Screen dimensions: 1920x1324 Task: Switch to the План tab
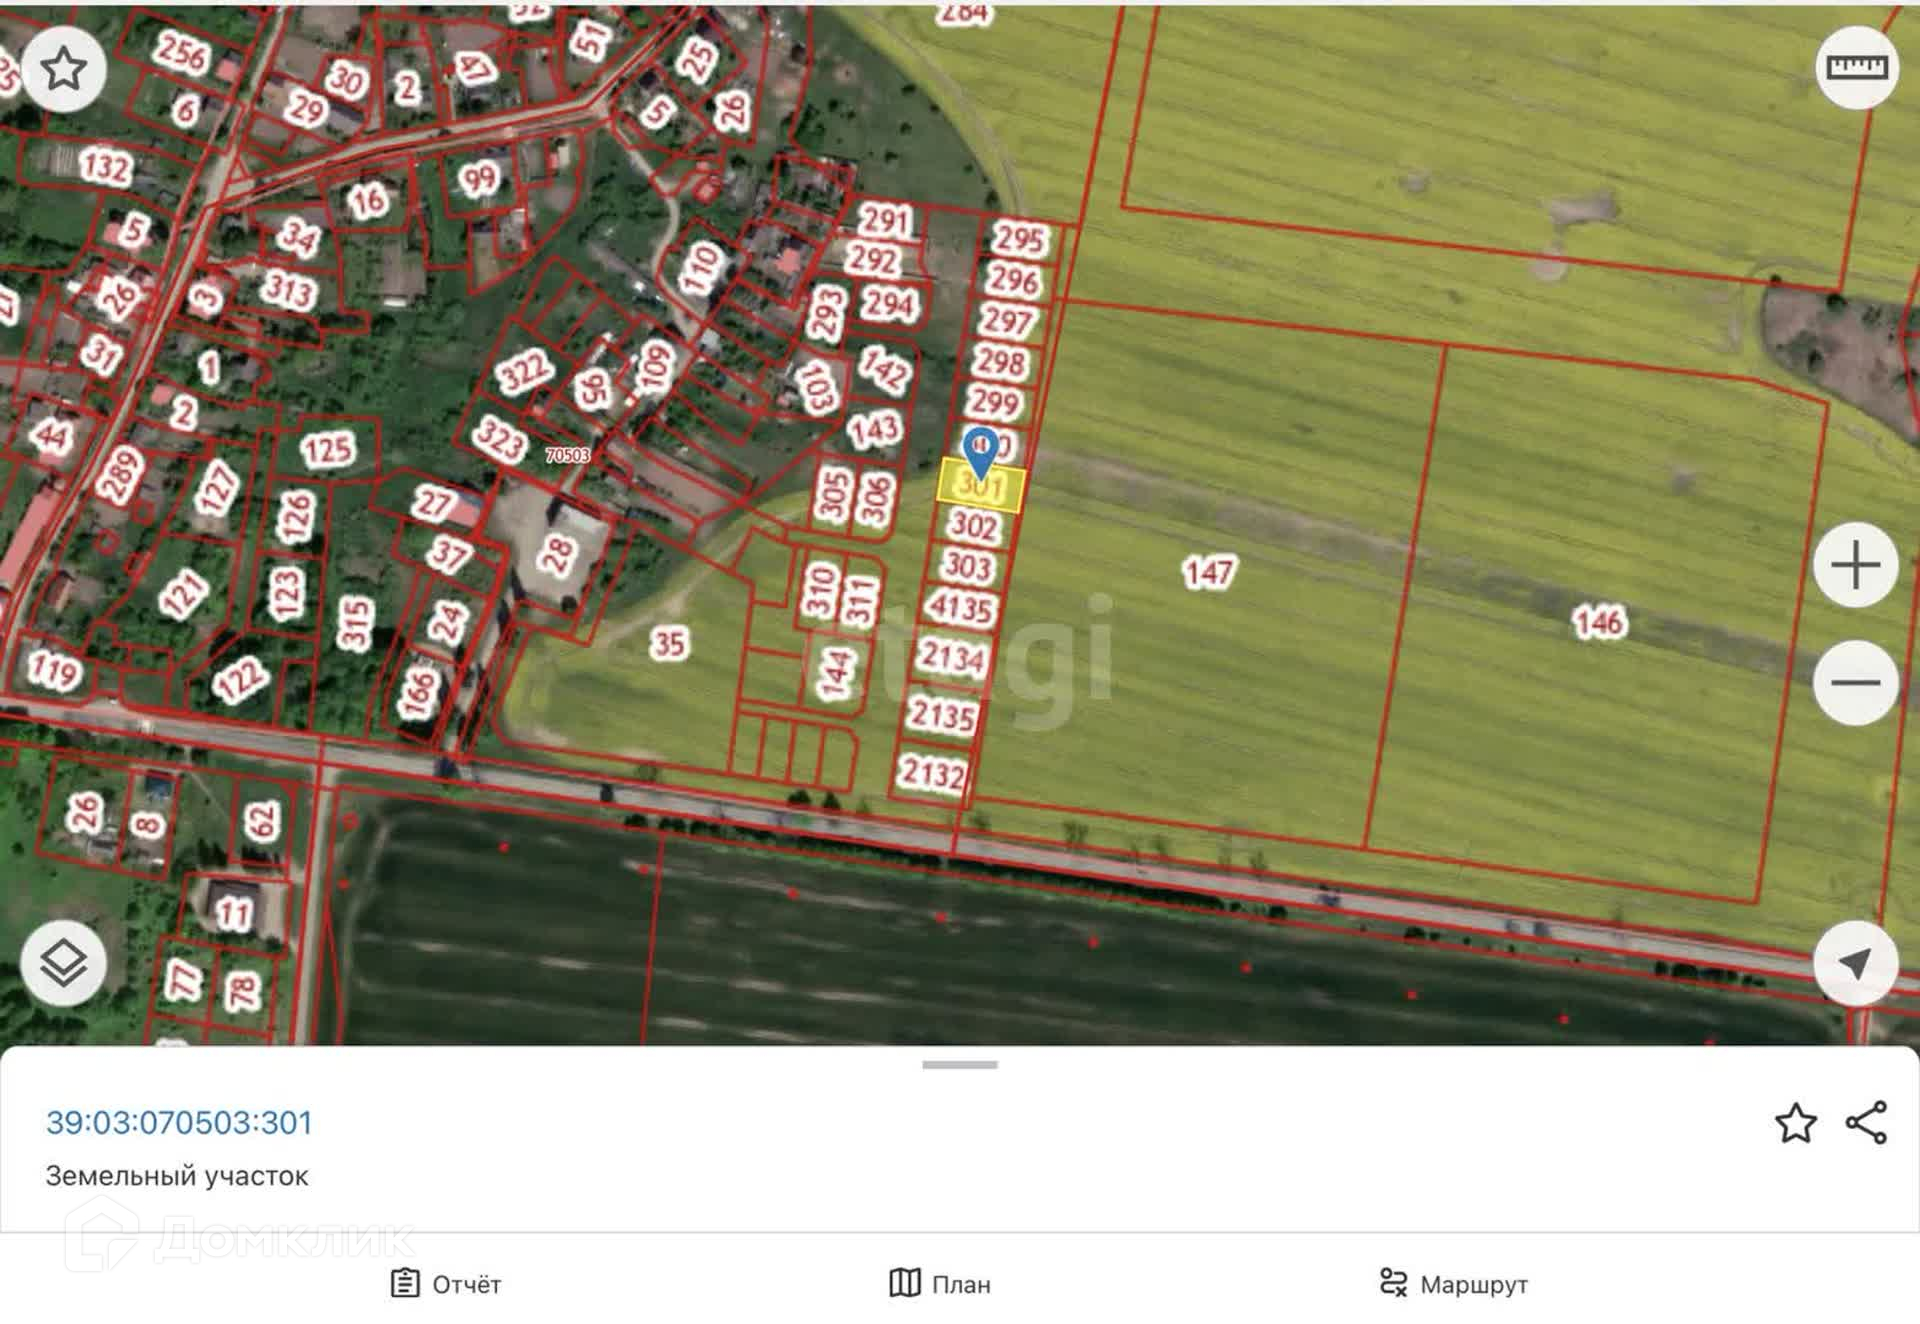pyautogui.click(x=940, y=1283)
